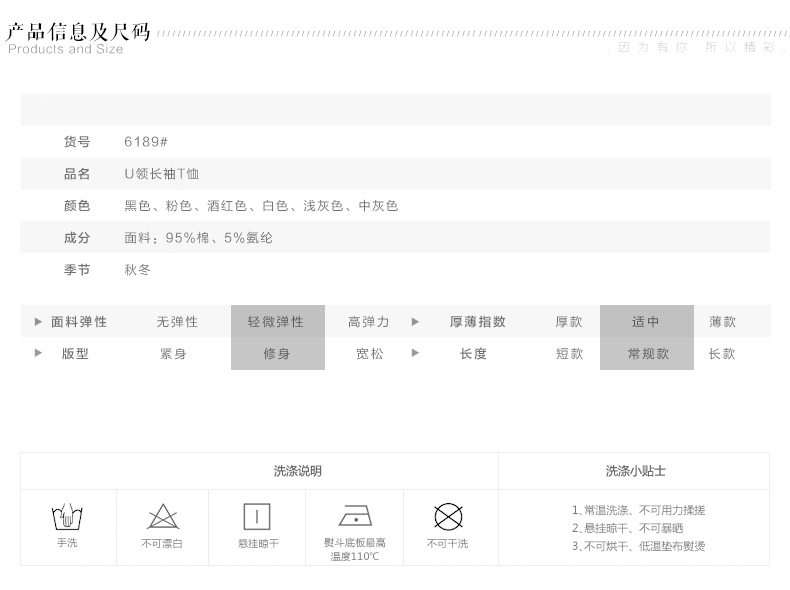Screen dimensions: 790x590
Task: Expand the 版型 row arrow
Action: point(38,354)
